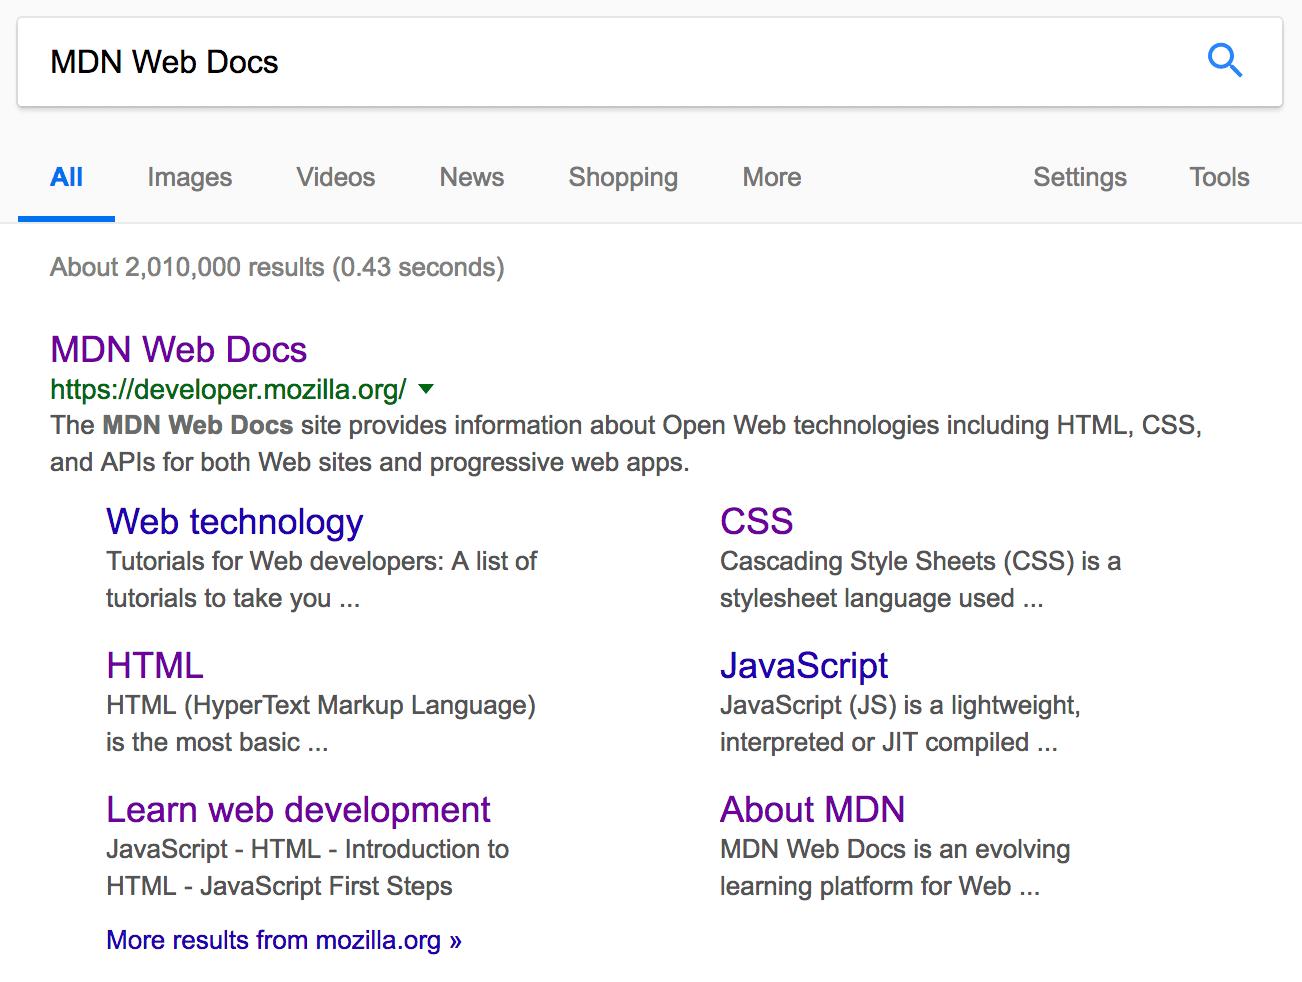Open the News search tab

click(471, 177)
